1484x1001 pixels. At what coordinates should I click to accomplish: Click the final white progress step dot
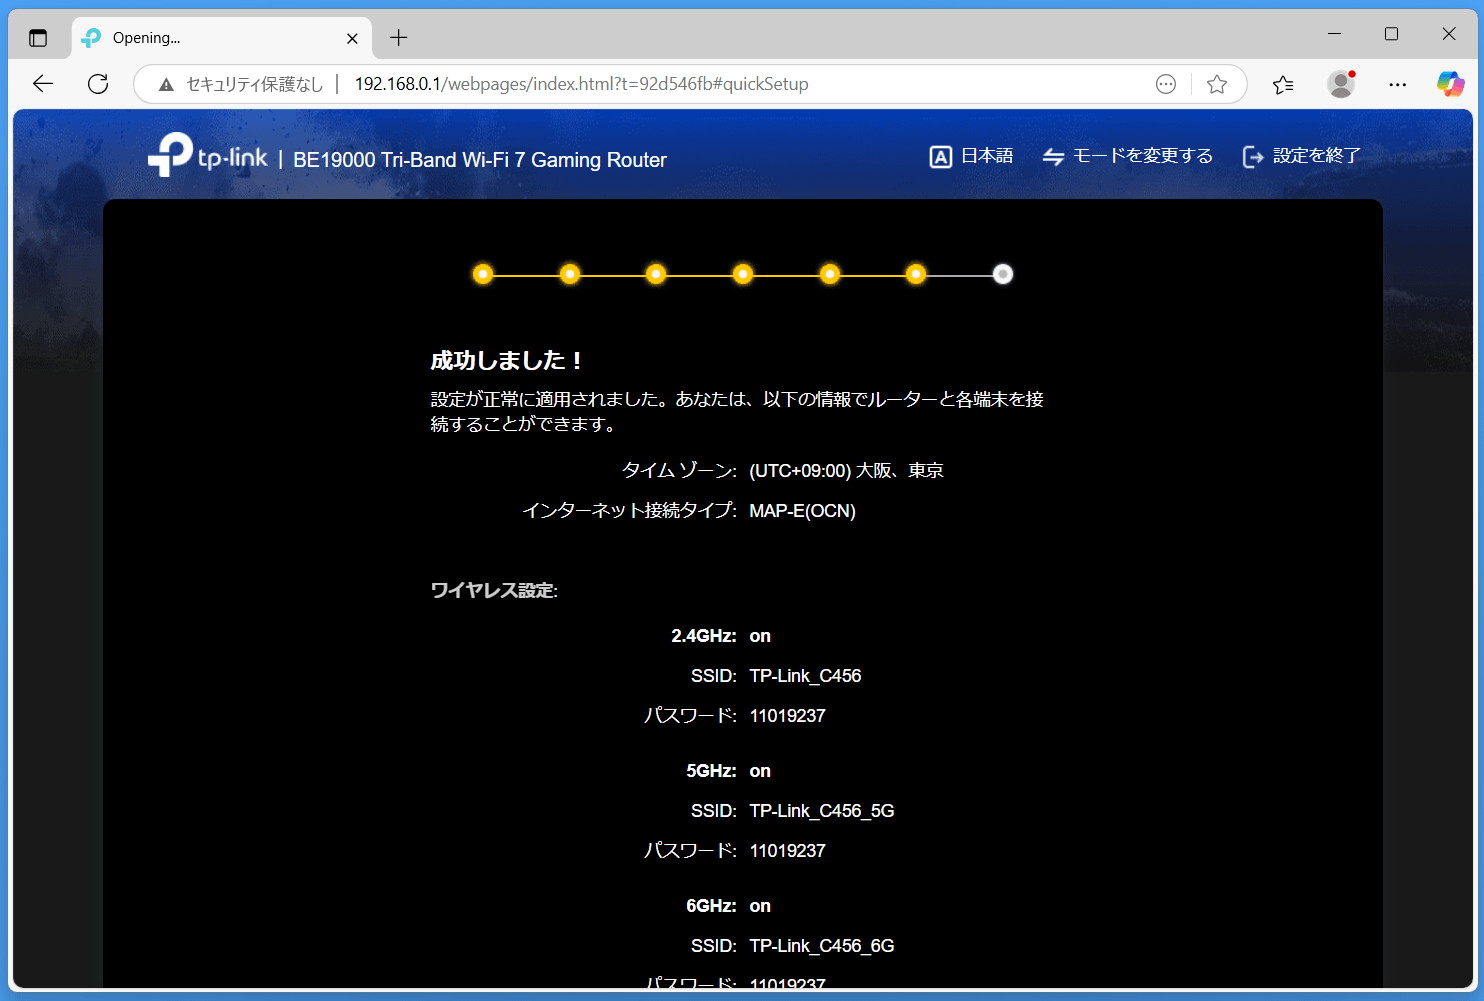pos(1003,274)
